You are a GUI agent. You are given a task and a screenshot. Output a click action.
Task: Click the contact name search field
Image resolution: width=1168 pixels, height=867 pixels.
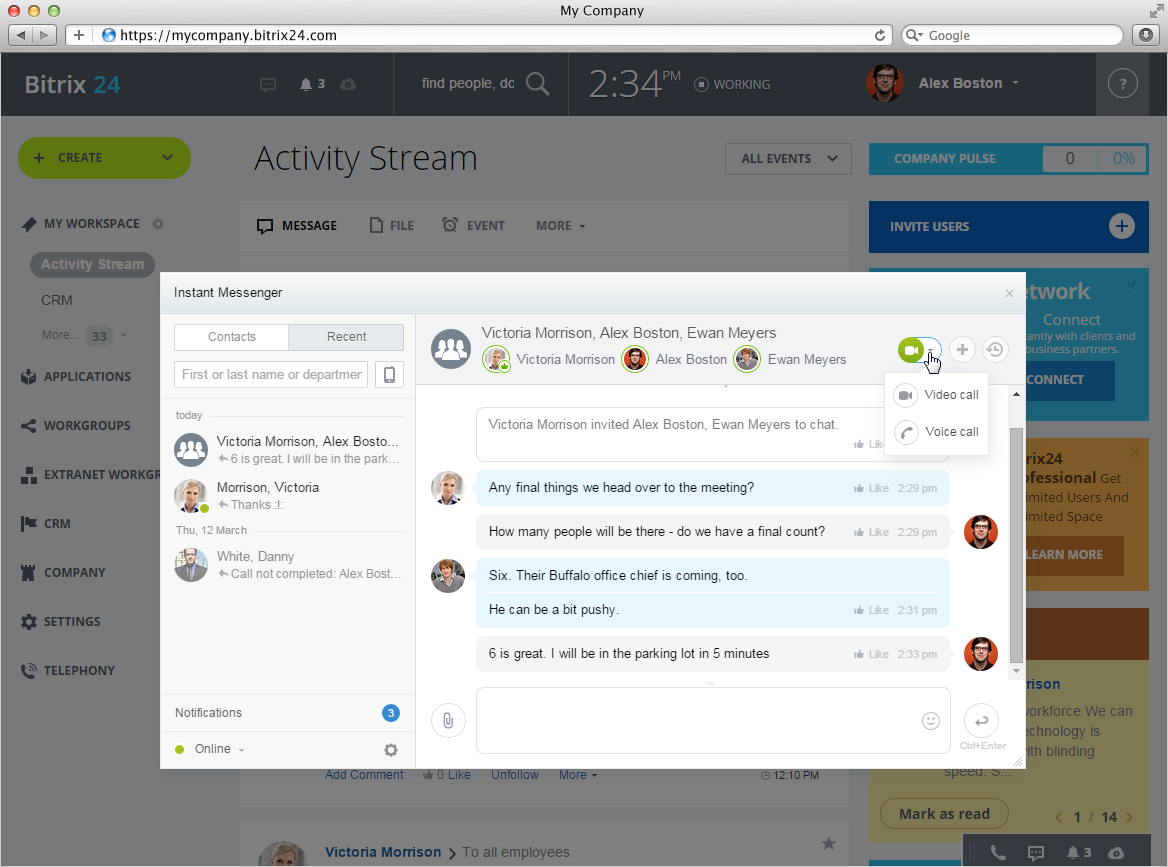[271, 375]
